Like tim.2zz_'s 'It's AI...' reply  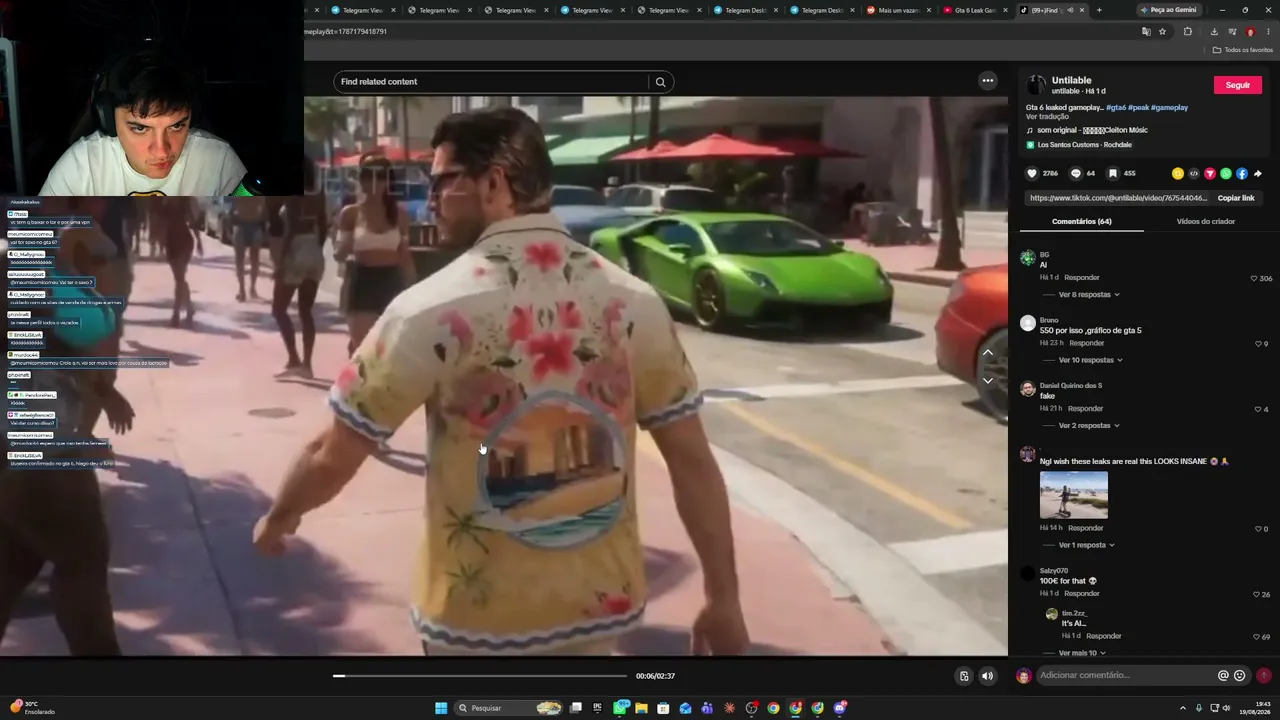1257,637
